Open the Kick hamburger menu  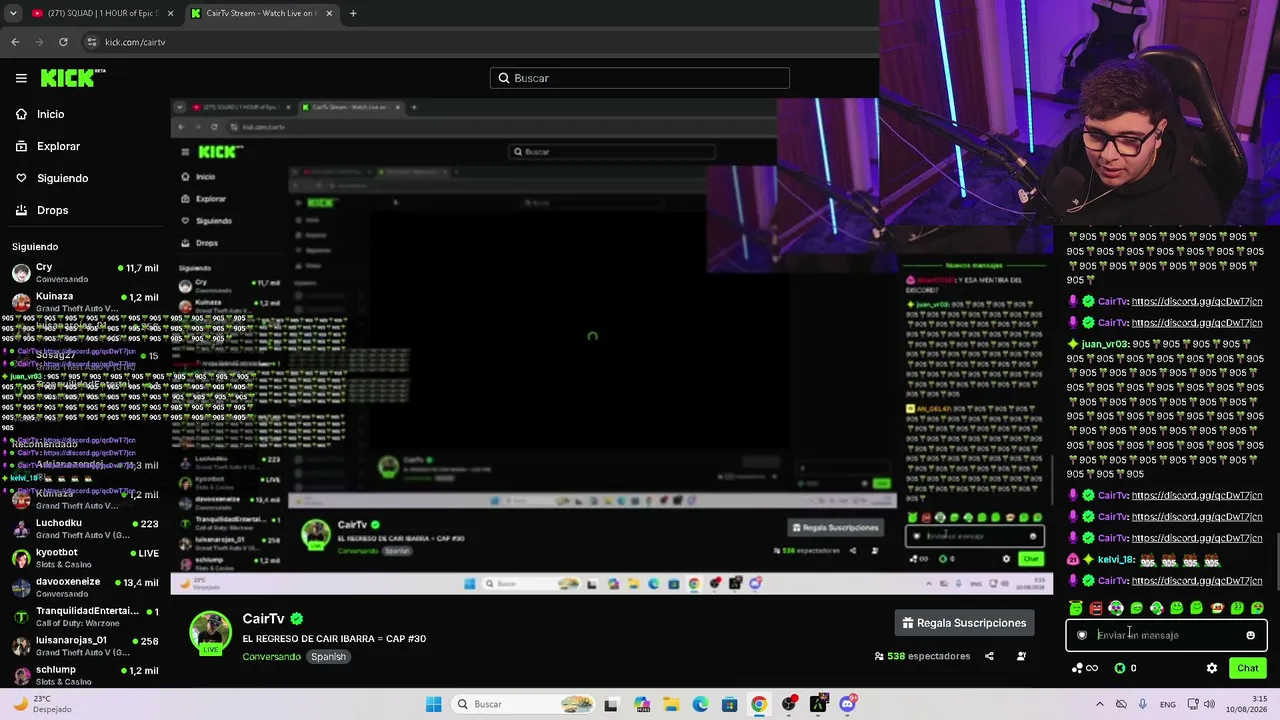click(x=21, y=78)
